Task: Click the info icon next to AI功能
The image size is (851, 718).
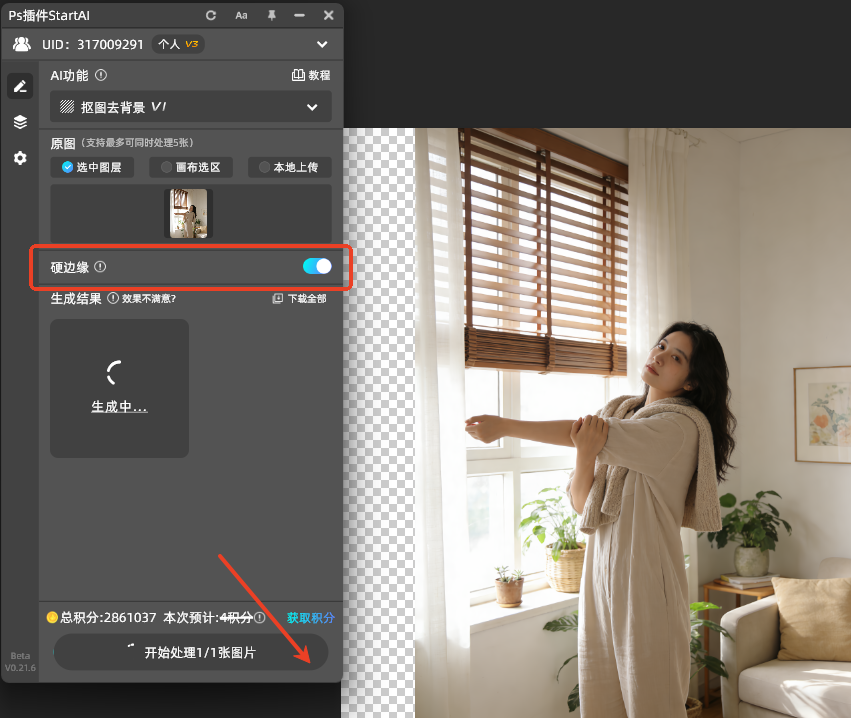Action: (100, 75)
